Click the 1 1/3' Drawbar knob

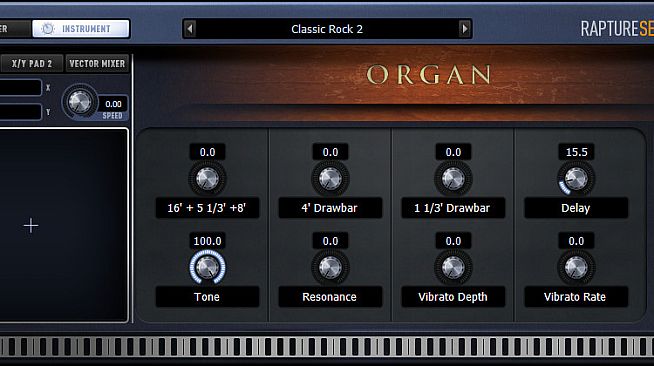453,179
